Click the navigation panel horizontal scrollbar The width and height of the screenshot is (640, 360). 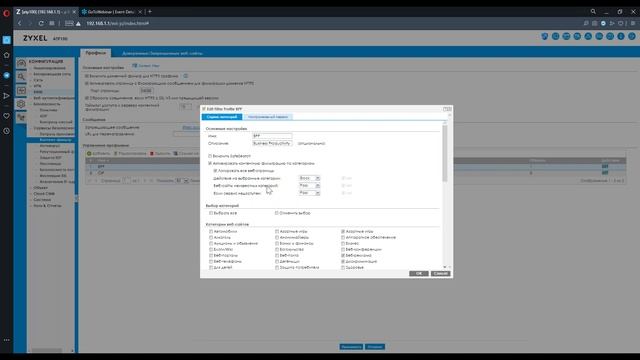pos(47,350)
